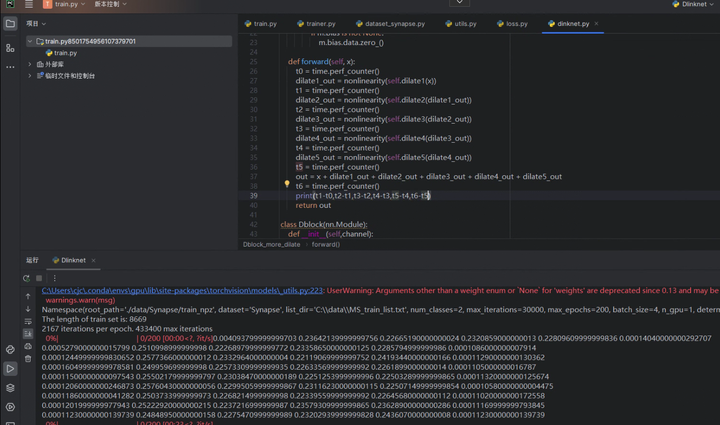The height and width of the screenshot is (425, 720).
Task: Click the scroll up arrow in console
Action: pos(28,297)
